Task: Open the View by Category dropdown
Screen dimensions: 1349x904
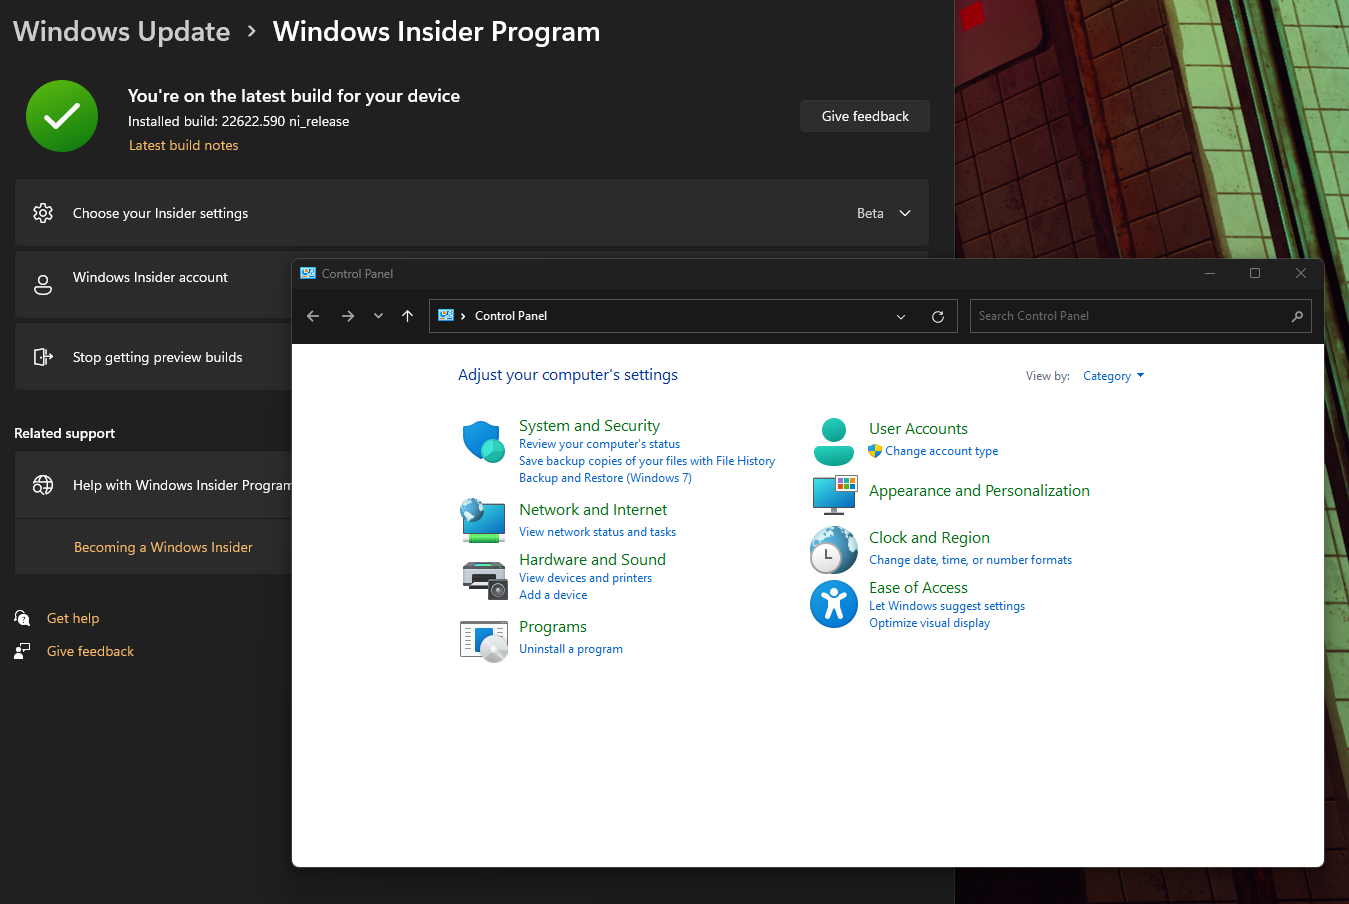Action: coord(1113,376)
